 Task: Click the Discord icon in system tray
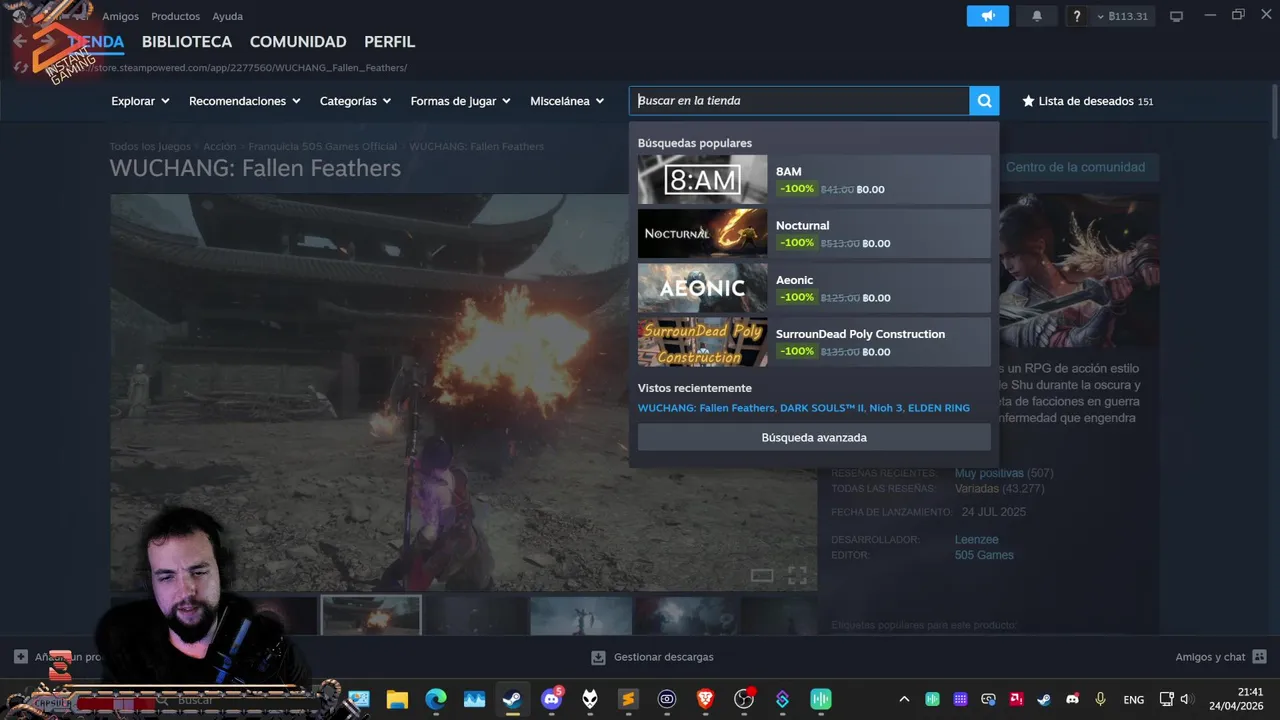click(1072, 699)
